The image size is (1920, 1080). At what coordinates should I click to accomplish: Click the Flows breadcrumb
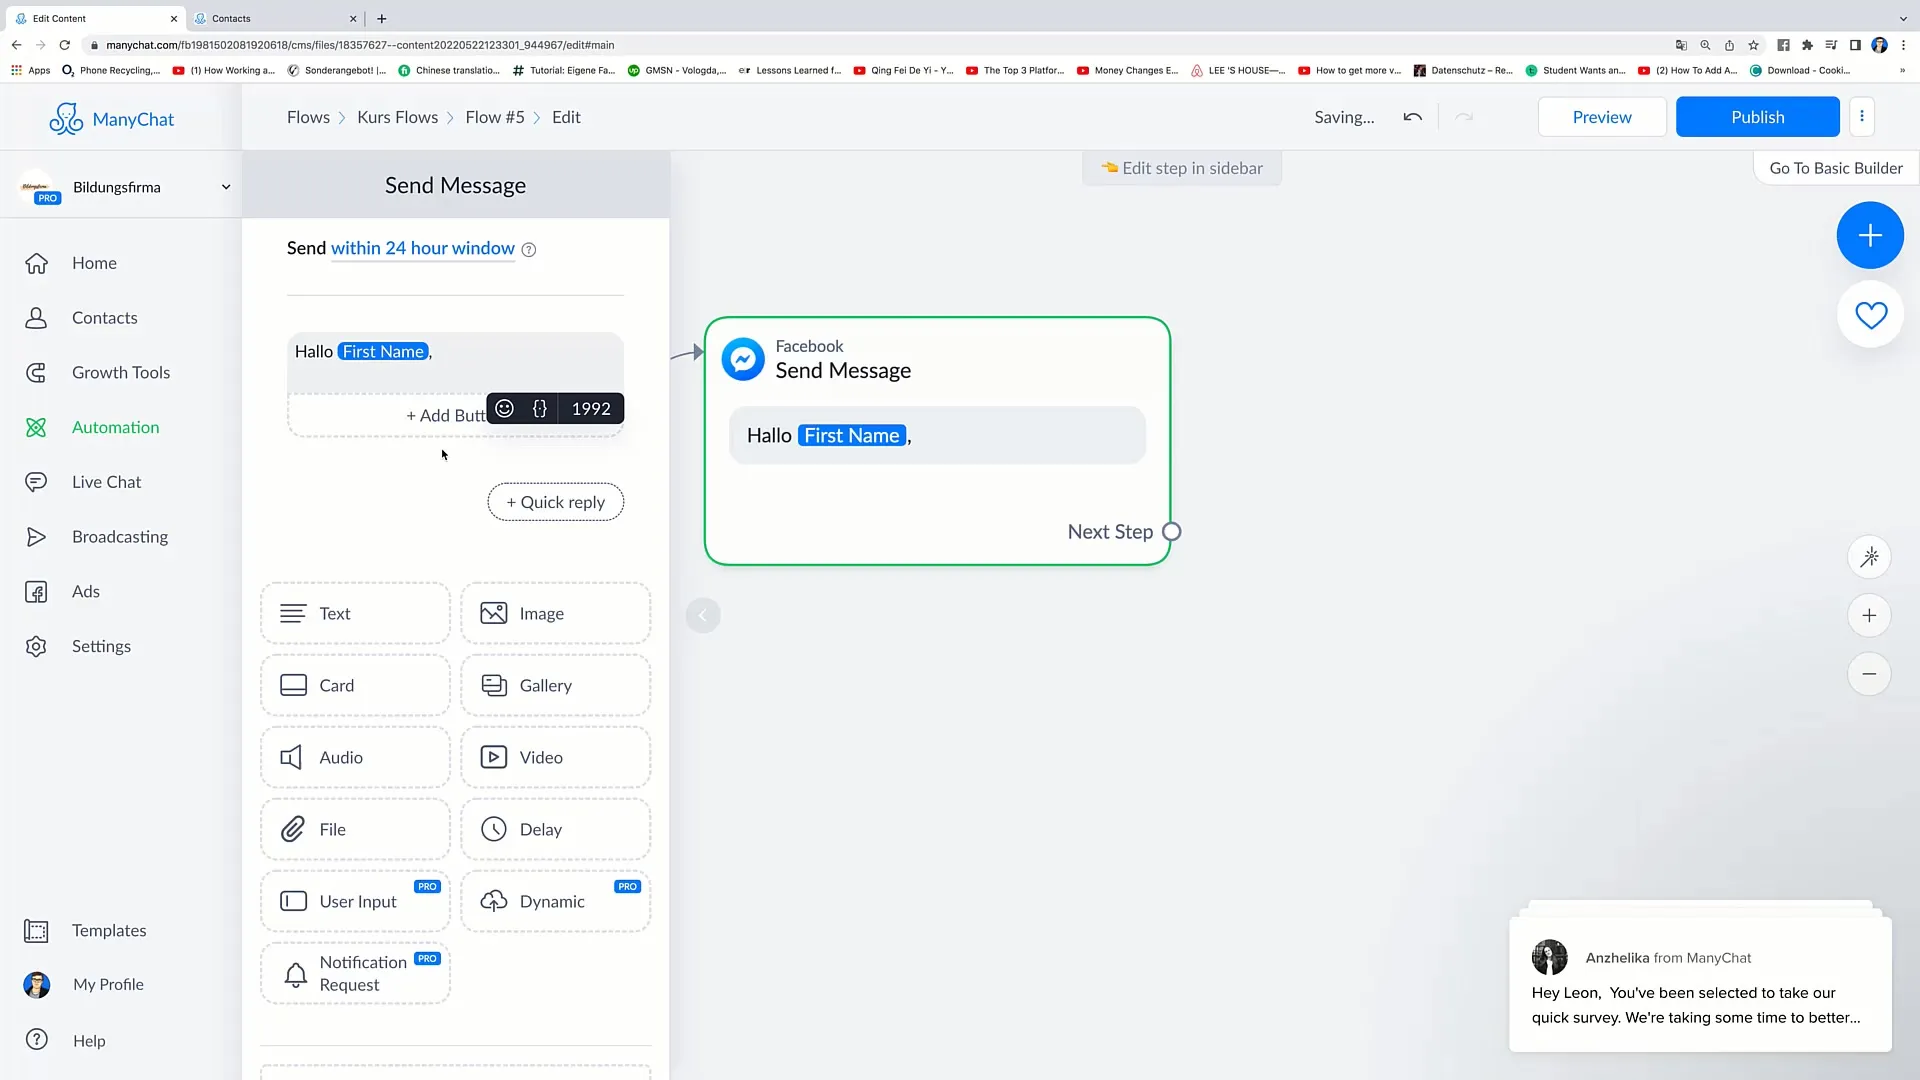click(308, 117)
